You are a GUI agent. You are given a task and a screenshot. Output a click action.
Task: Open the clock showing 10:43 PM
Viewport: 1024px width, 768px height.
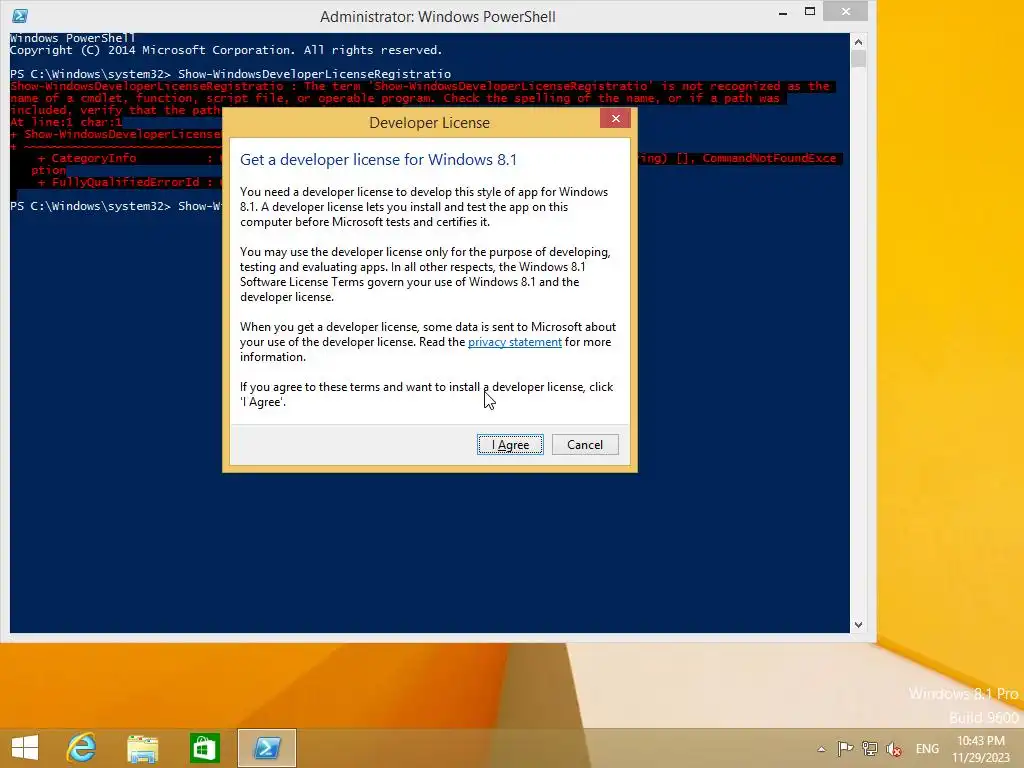coord(981,749)
